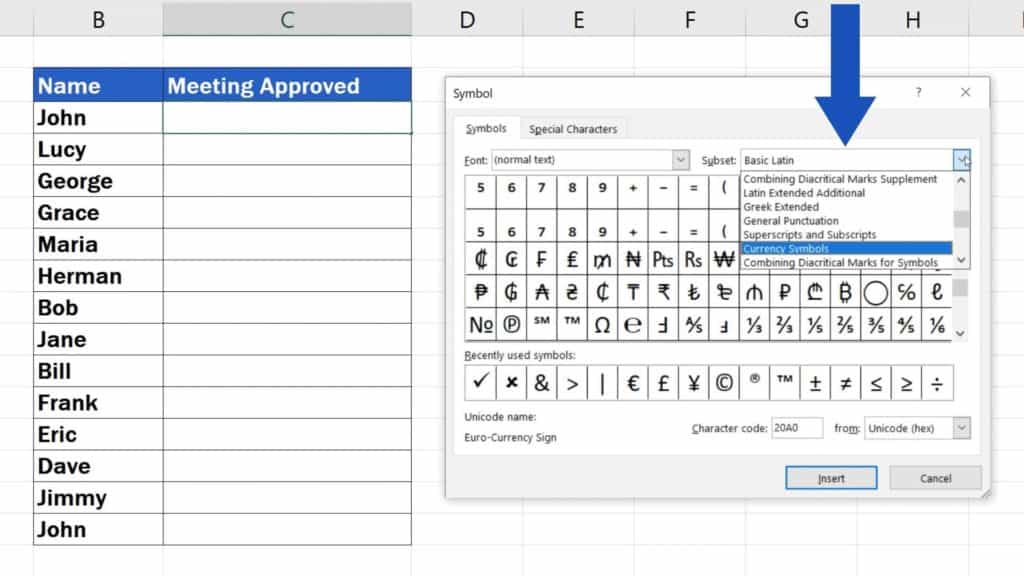Select the checkmark symbol from recently used symbols
Viewport: 1024px width, 576px height.
point(480,379)
